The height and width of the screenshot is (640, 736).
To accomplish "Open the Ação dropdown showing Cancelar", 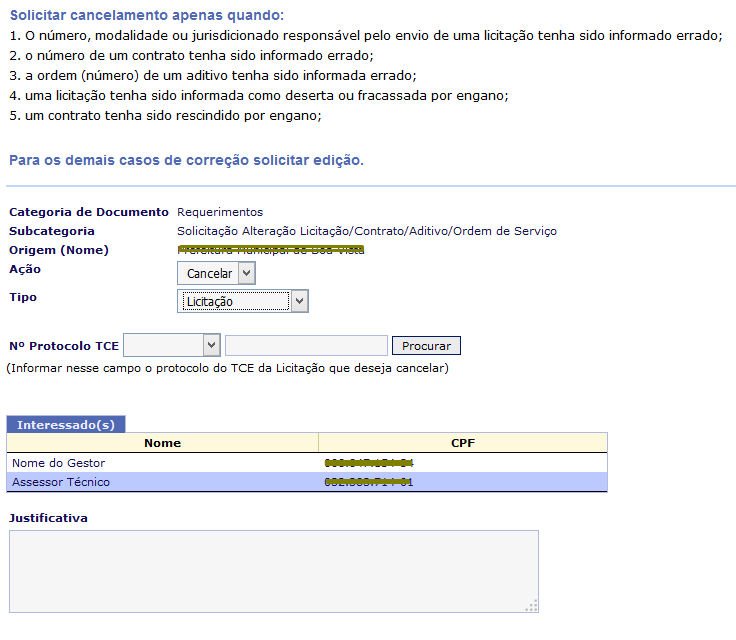I will (216, 273).
